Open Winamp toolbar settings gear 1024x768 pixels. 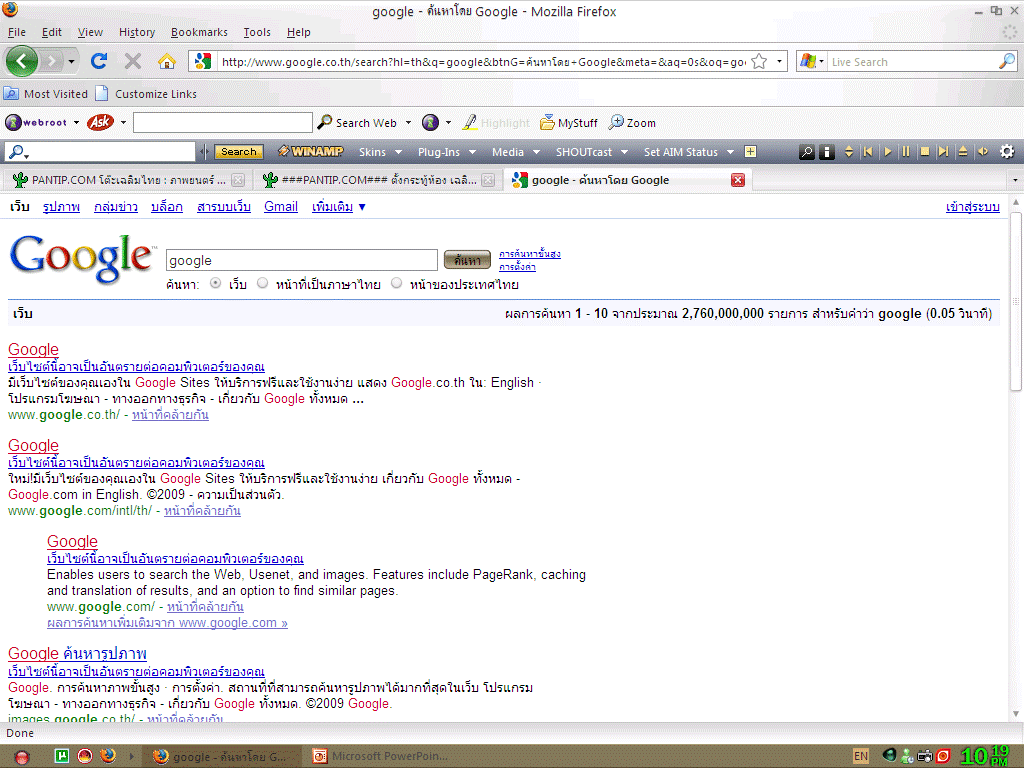[x=1007, y=152]
